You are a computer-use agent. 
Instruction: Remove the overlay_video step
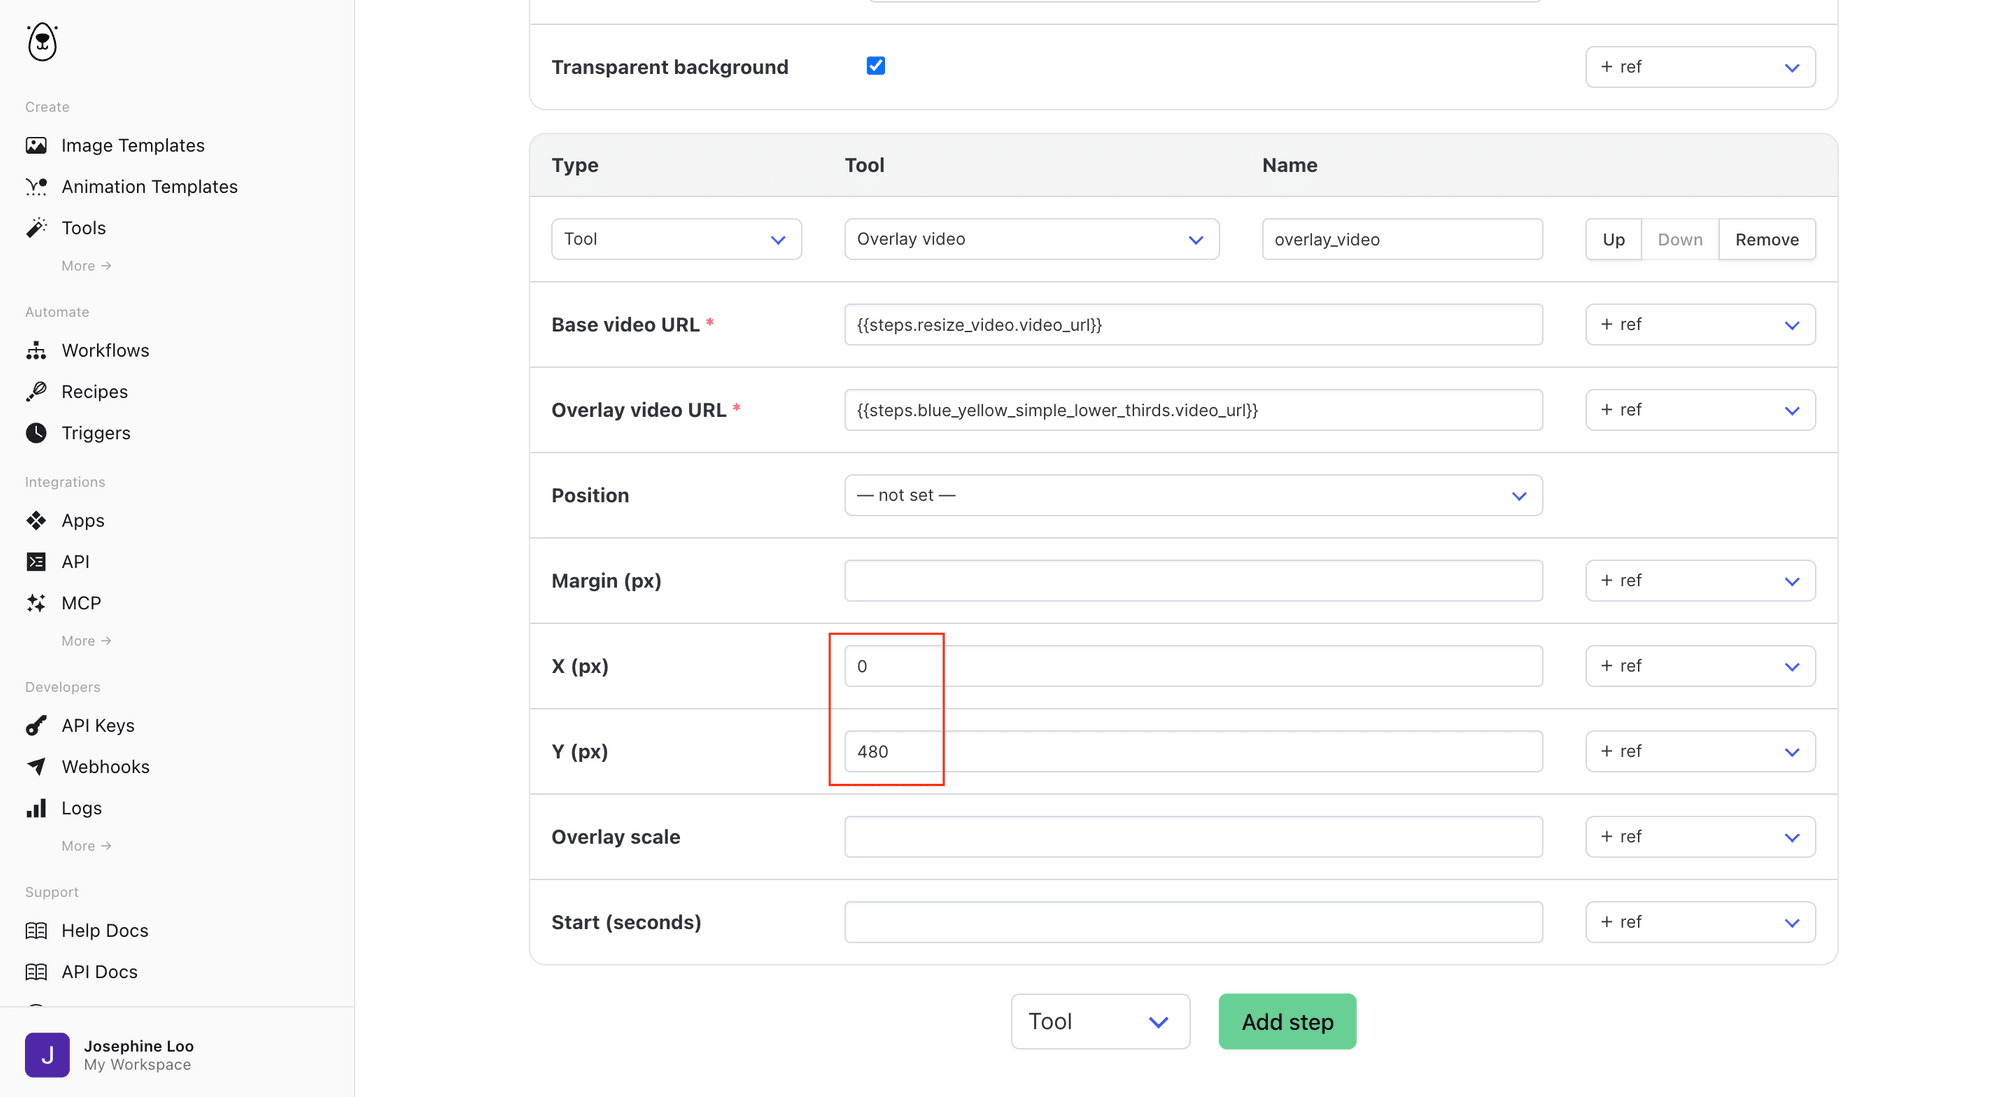(x=1767, y=239)
